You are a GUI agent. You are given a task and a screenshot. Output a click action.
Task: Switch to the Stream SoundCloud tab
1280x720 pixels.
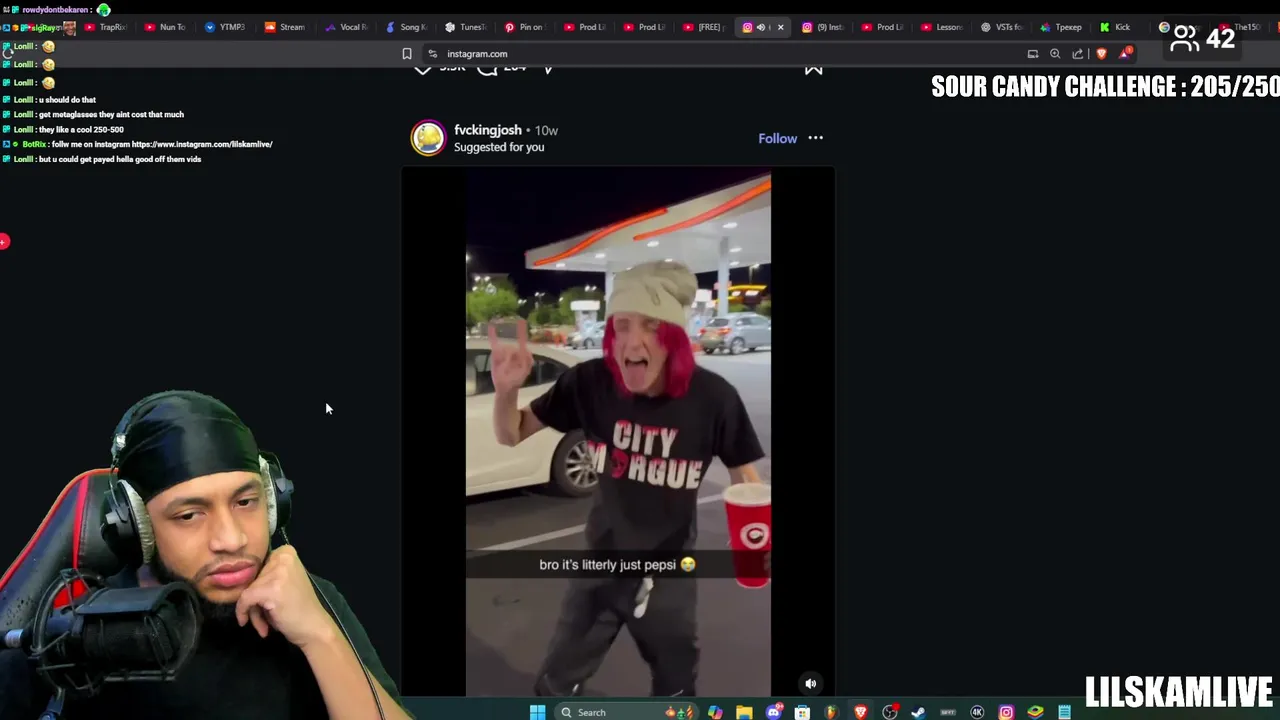[285, 27]
